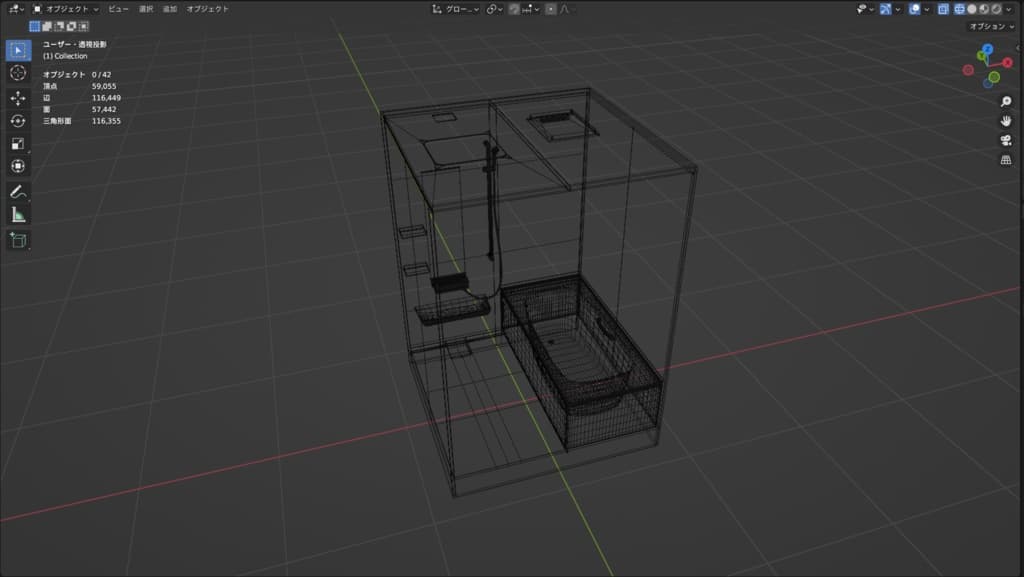The width and height of the screenshot is (1024, 577).
Task: Select the Annotate pencil tool
Action: 18,190
